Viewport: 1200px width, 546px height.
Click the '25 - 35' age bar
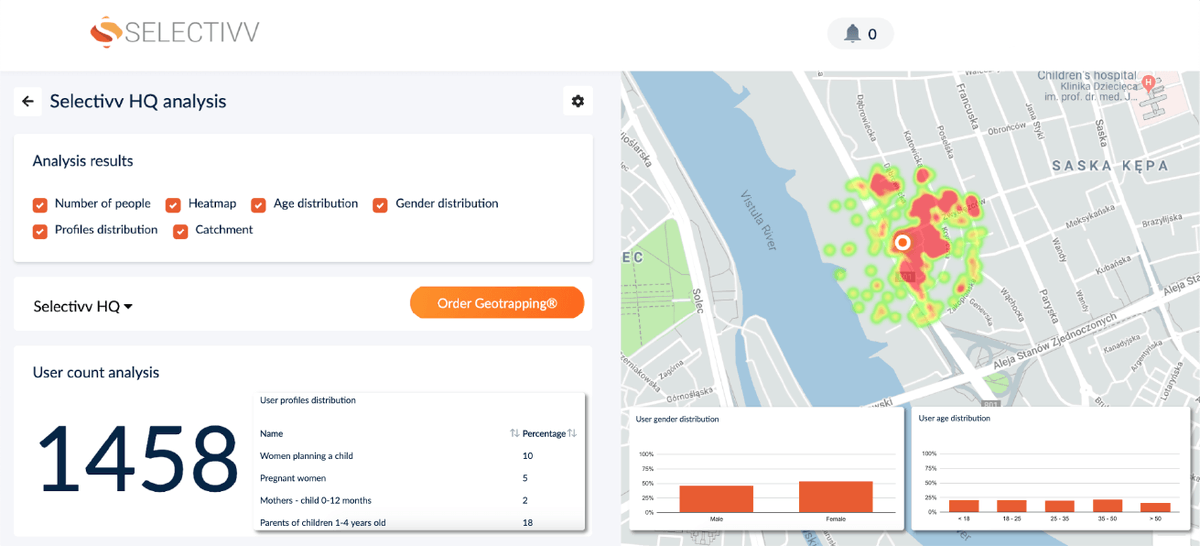click(1059, 506)
